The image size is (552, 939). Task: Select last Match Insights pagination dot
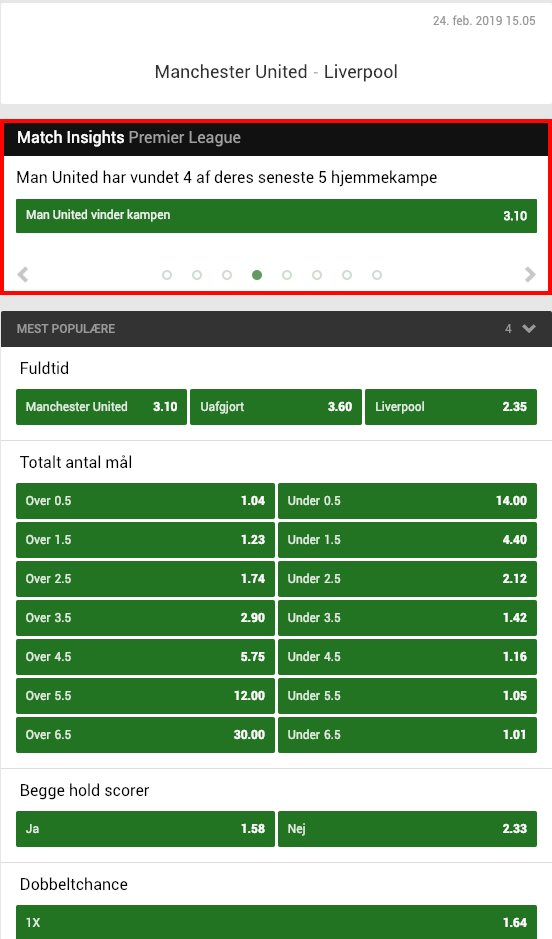click(377, 275)
